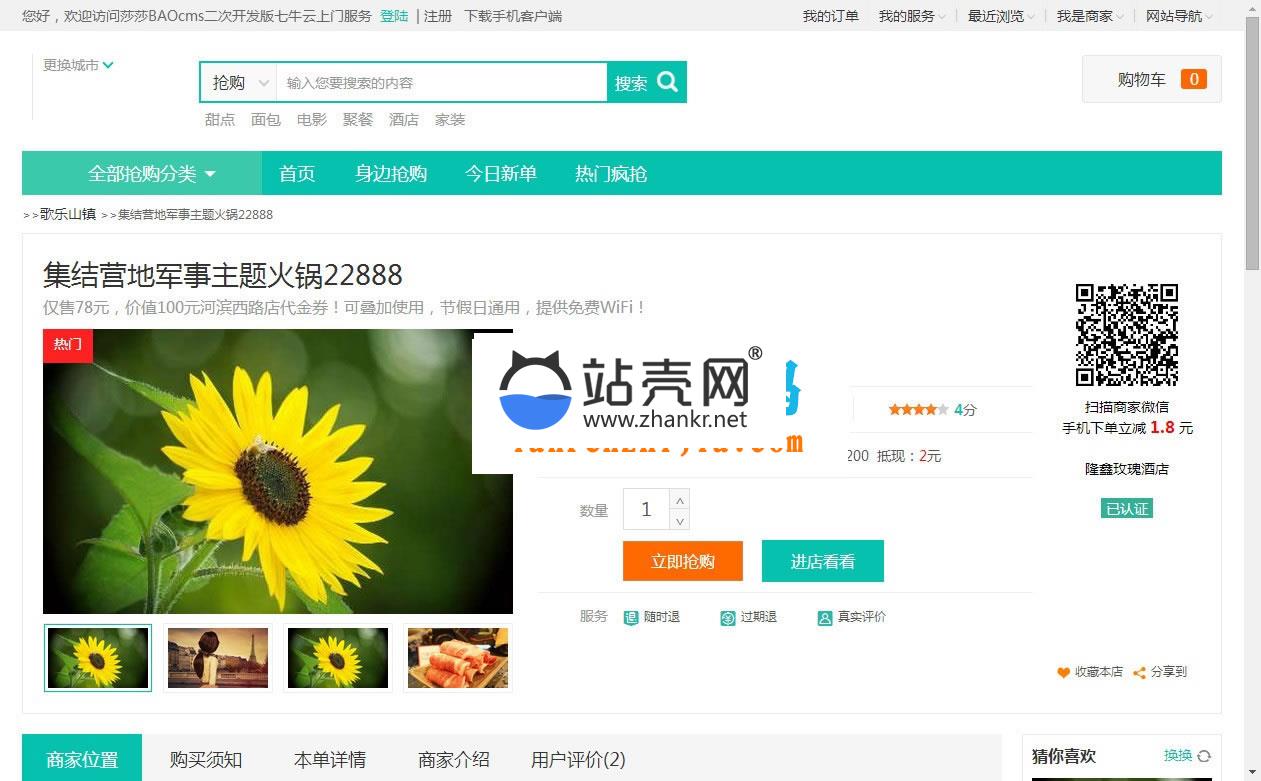Open the 今日新单 navigation item
Viewport: 1261px width, 781px height.
pos(501,173)
